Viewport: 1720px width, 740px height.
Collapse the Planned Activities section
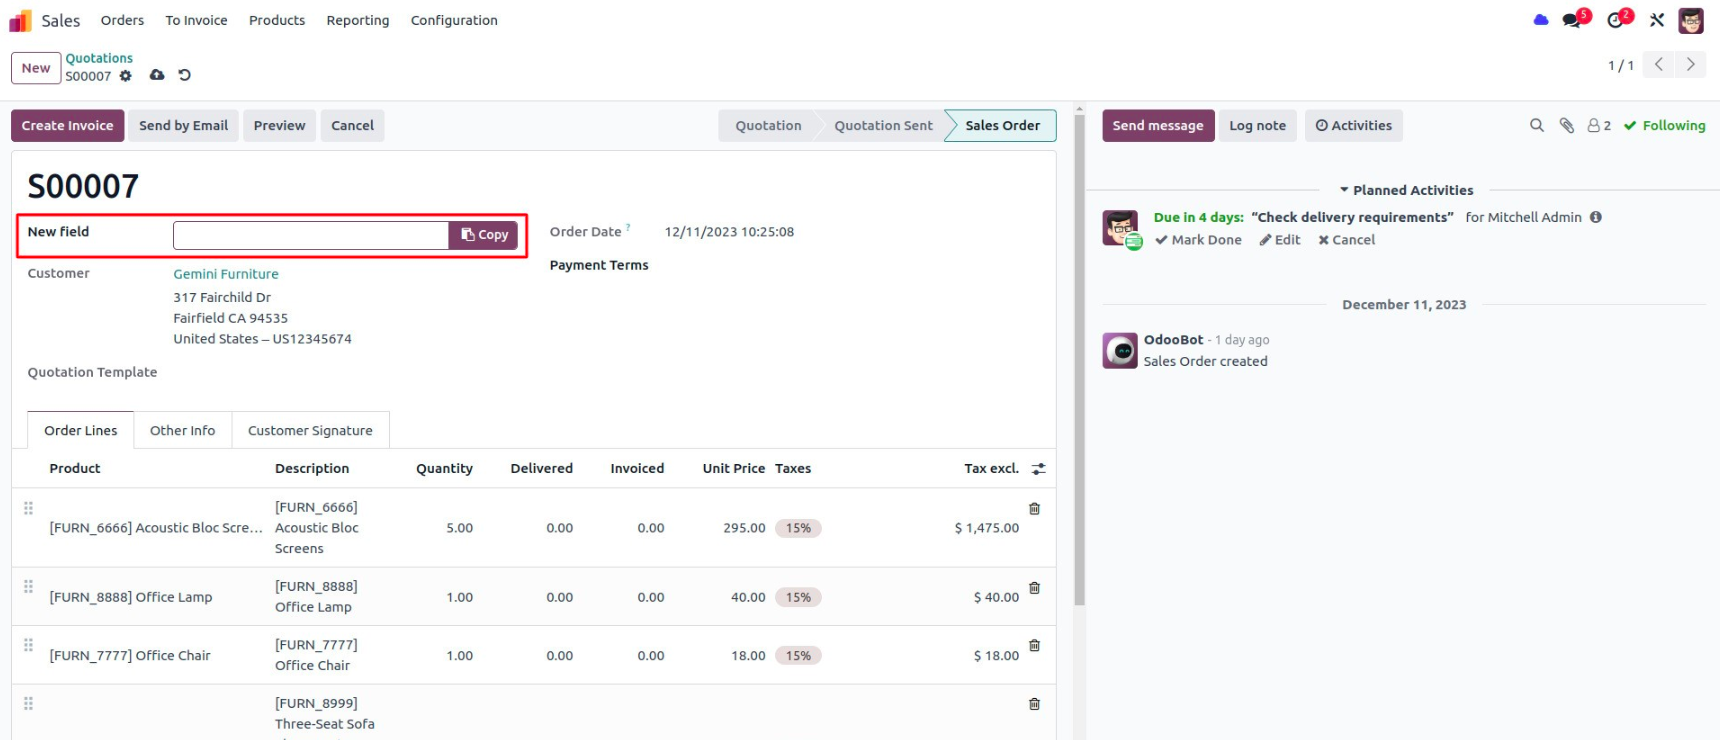click(x=1406, y=190)
